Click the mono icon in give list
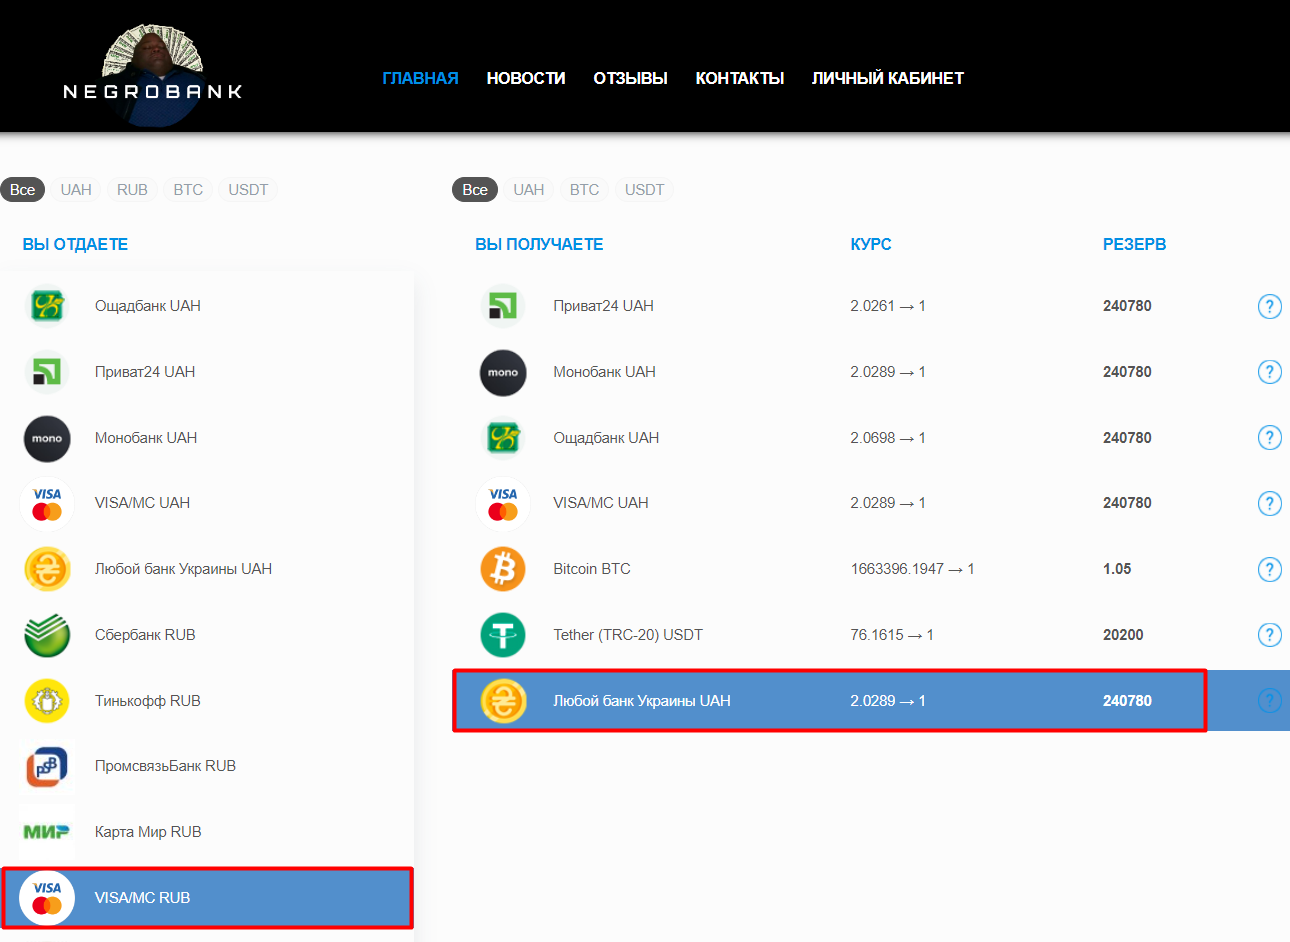This screenshot has height=942, width=1290. point(47,438)
